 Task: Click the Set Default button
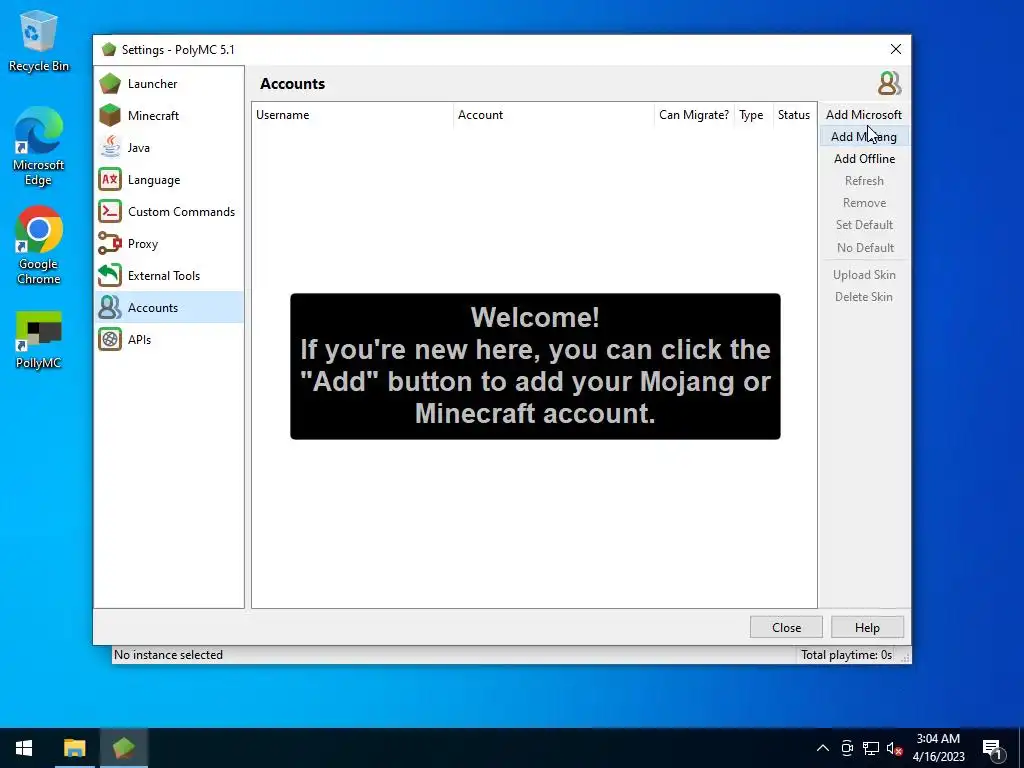tap(863, 225)
